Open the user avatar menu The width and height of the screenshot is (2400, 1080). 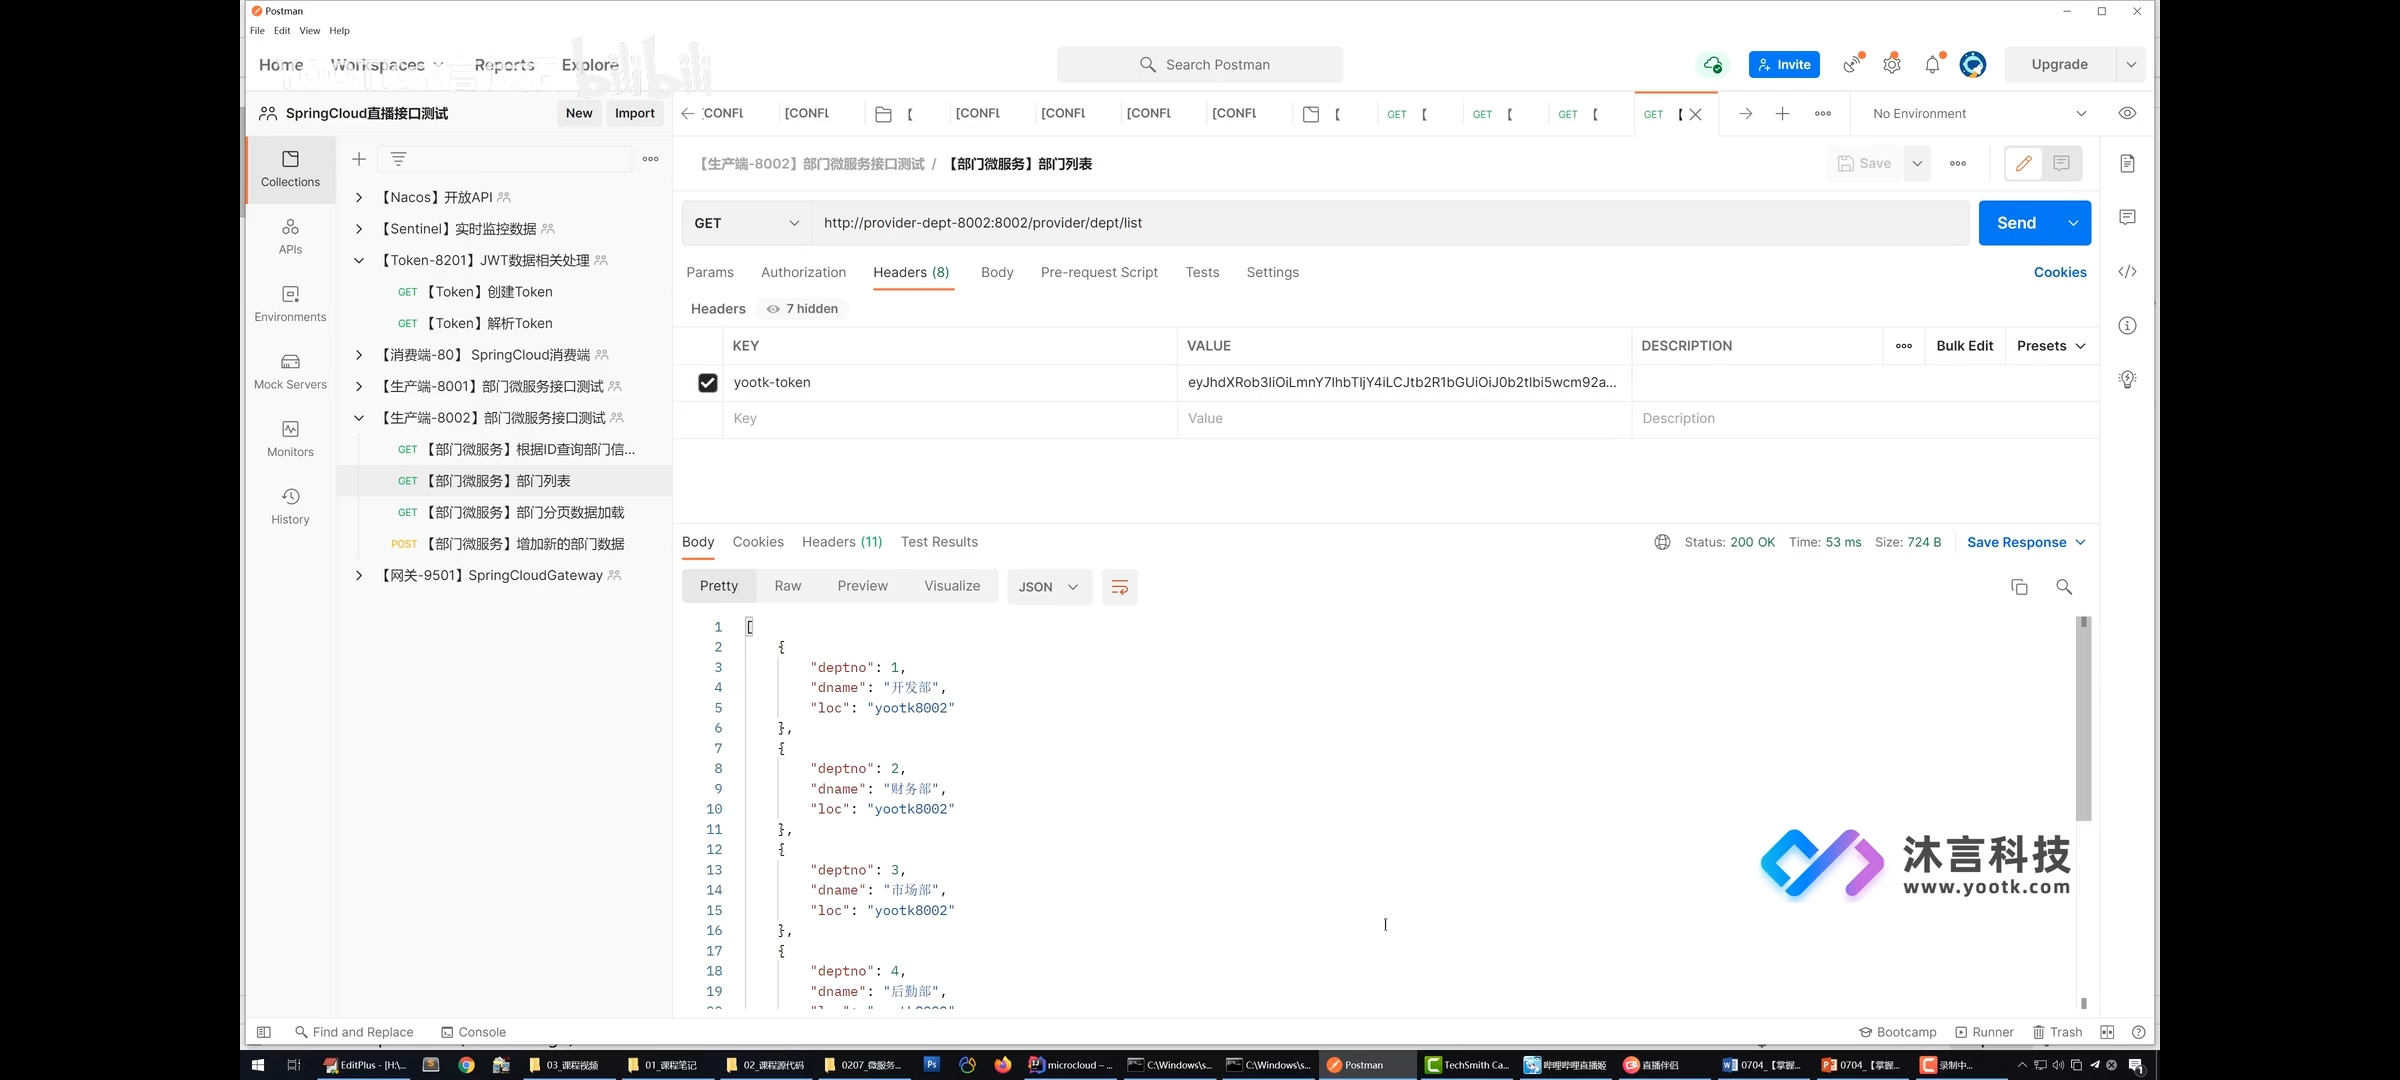(x=1972, y=65)
